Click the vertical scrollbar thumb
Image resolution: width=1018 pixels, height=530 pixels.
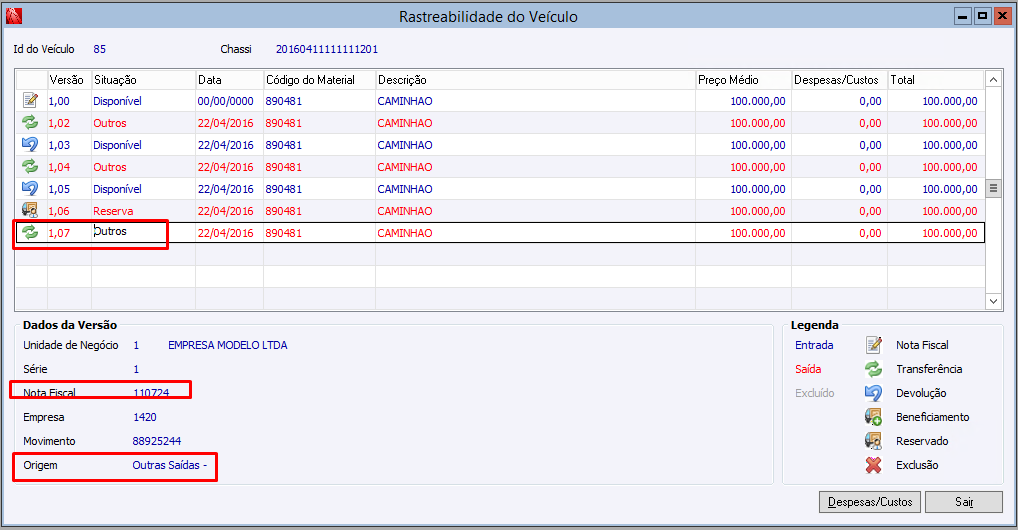pyautogui.click(x=993, y=188)
